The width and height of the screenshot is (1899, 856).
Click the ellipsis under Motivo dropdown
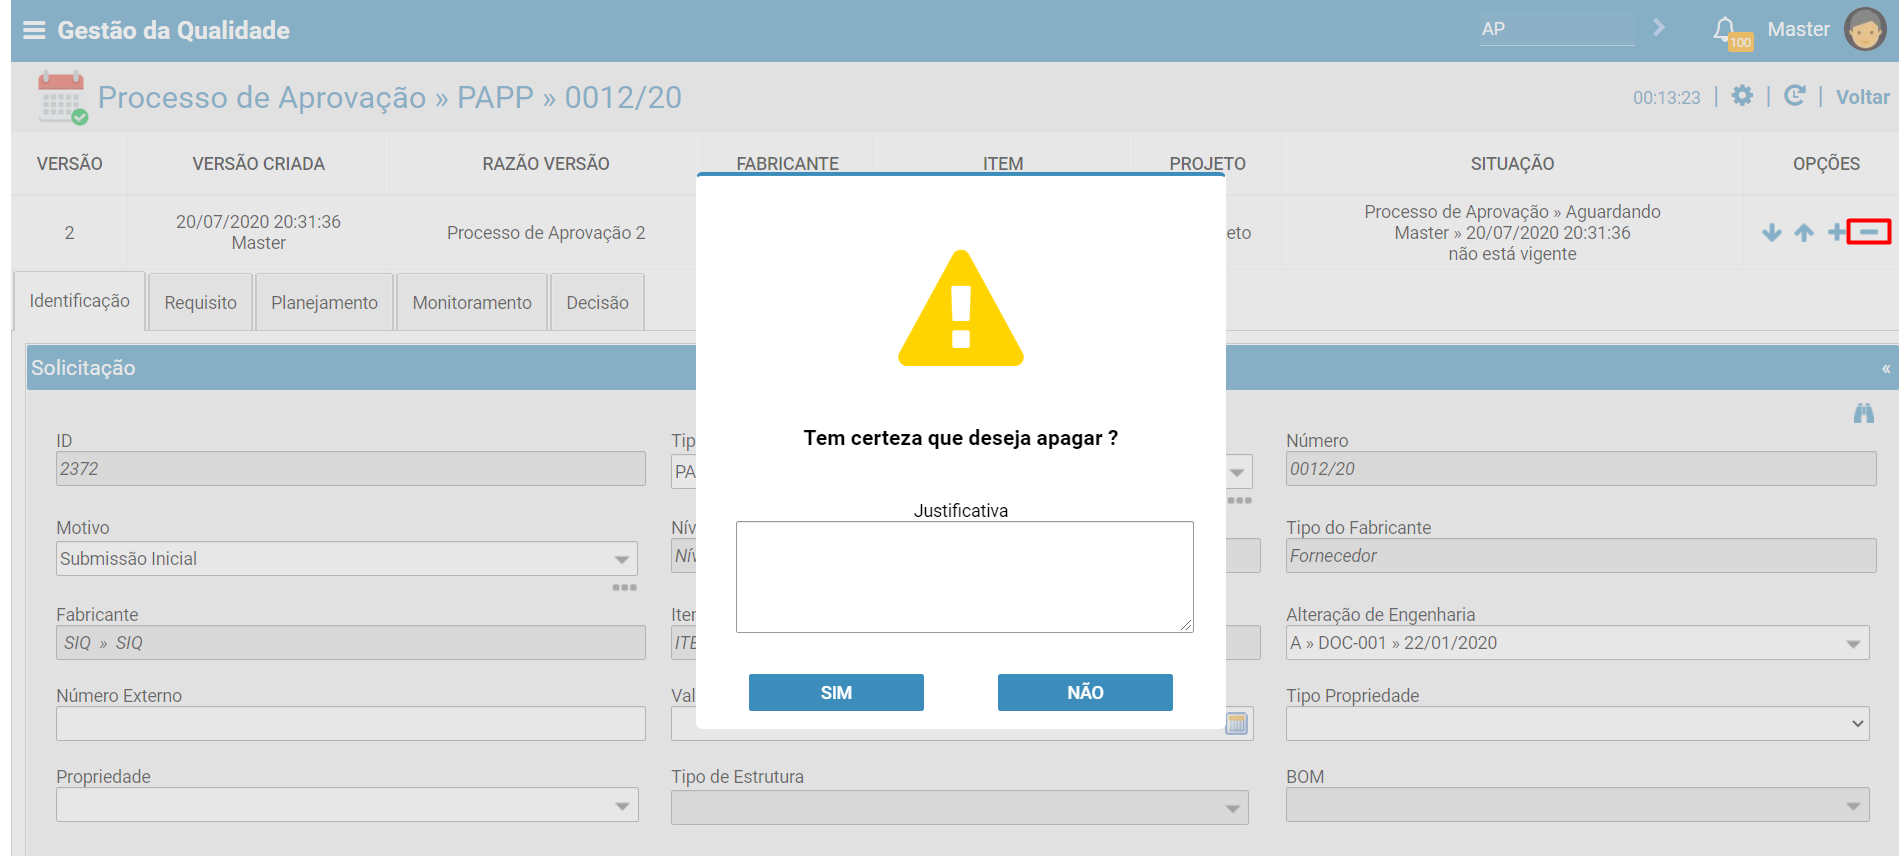pos(625,588)
